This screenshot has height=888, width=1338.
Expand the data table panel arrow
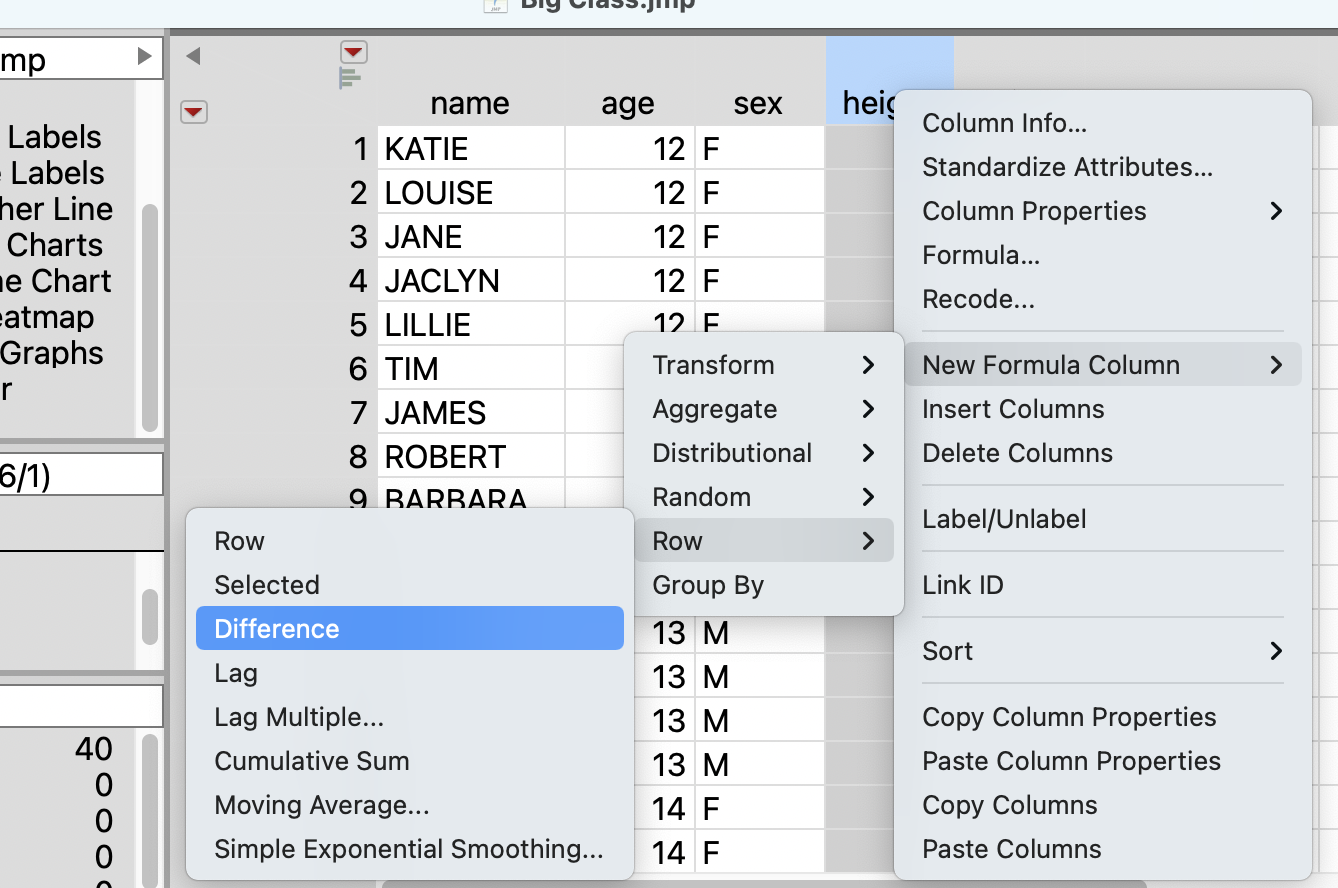pyautogui.click(x=145, y=58)
